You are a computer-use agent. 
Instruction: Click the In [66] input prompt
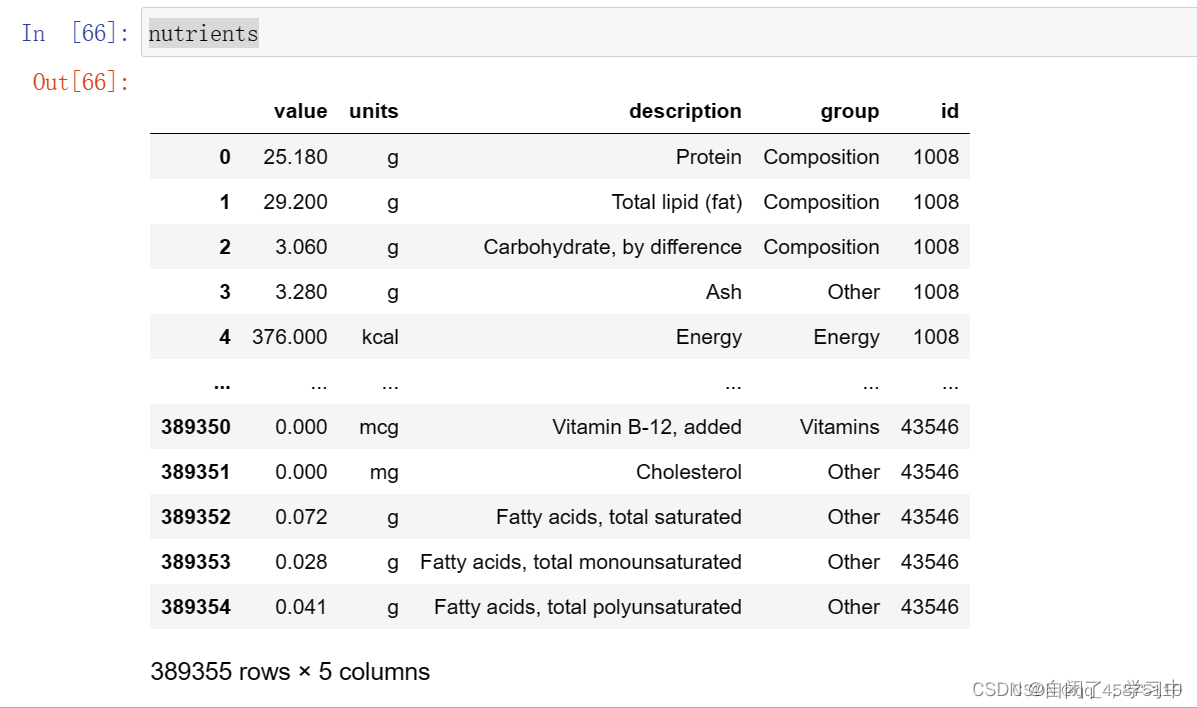76,33
